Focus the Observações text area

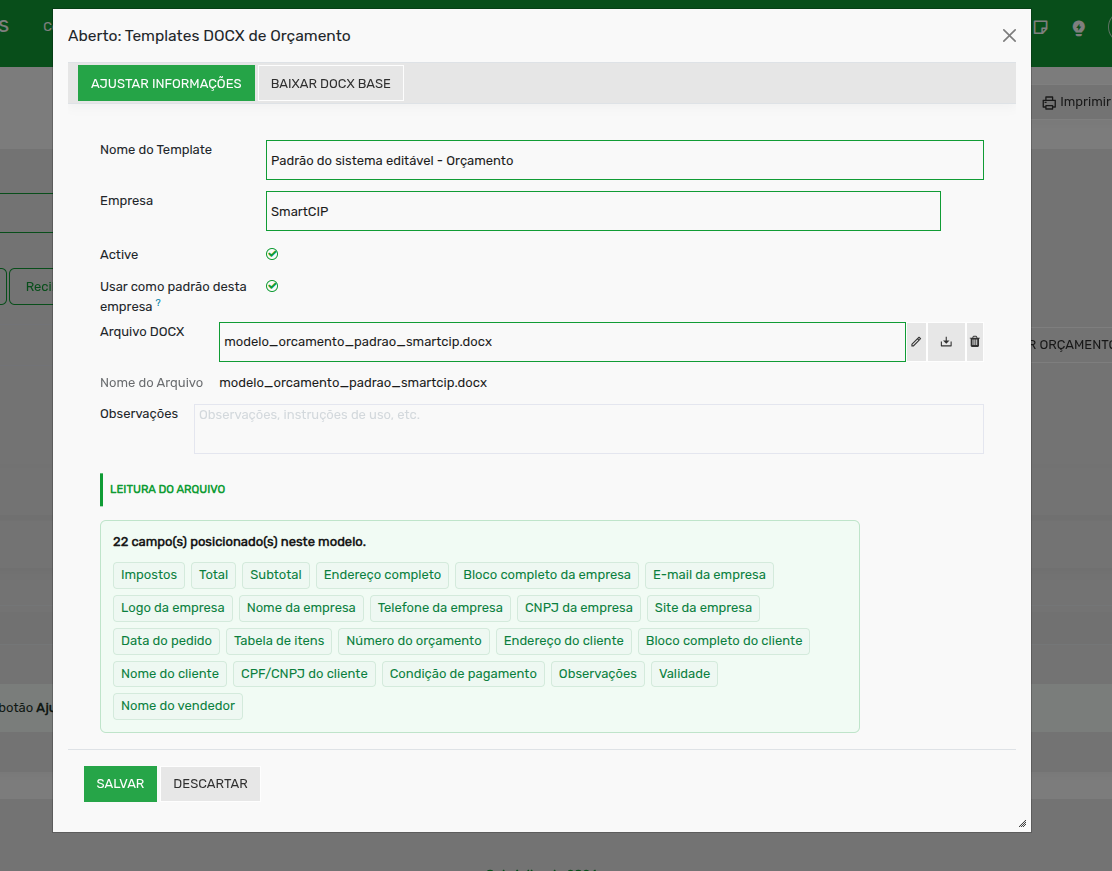coord(589,429)
